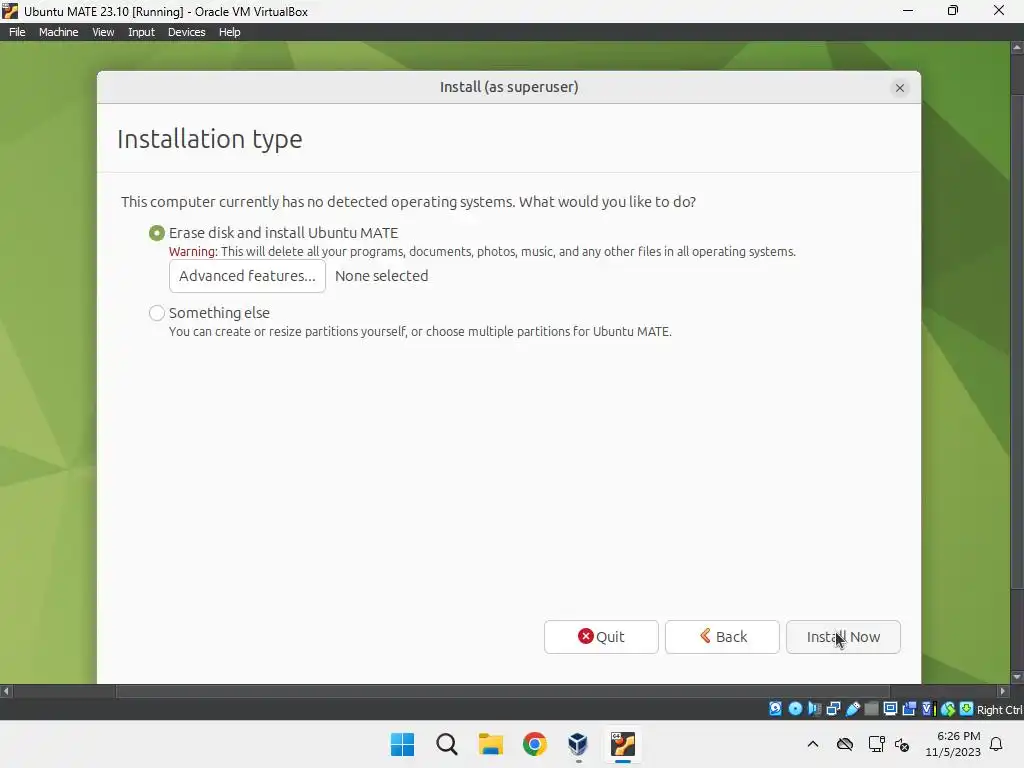The width and height of the screenshot is (1024, 768).
Task: Open the Machine menu
Action: coord(58,32)
